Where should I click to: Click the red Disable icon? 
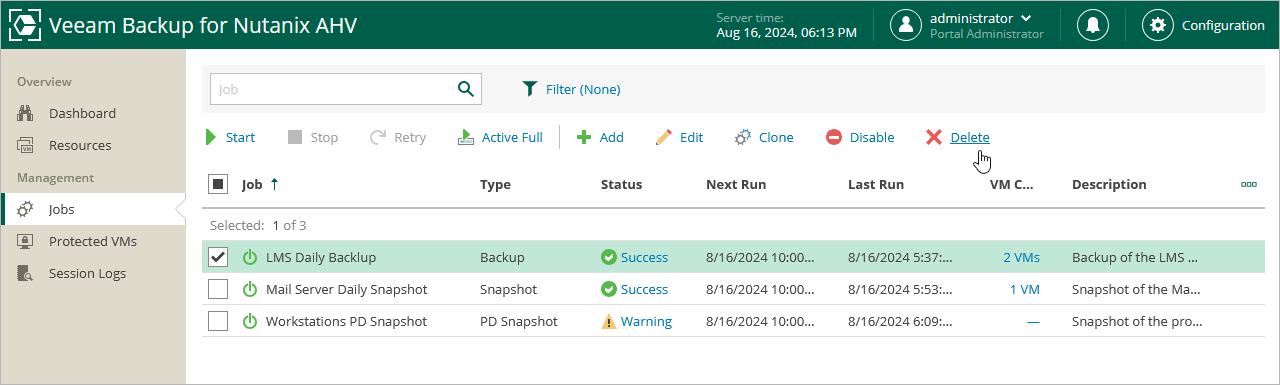click(x=834, y=137)
